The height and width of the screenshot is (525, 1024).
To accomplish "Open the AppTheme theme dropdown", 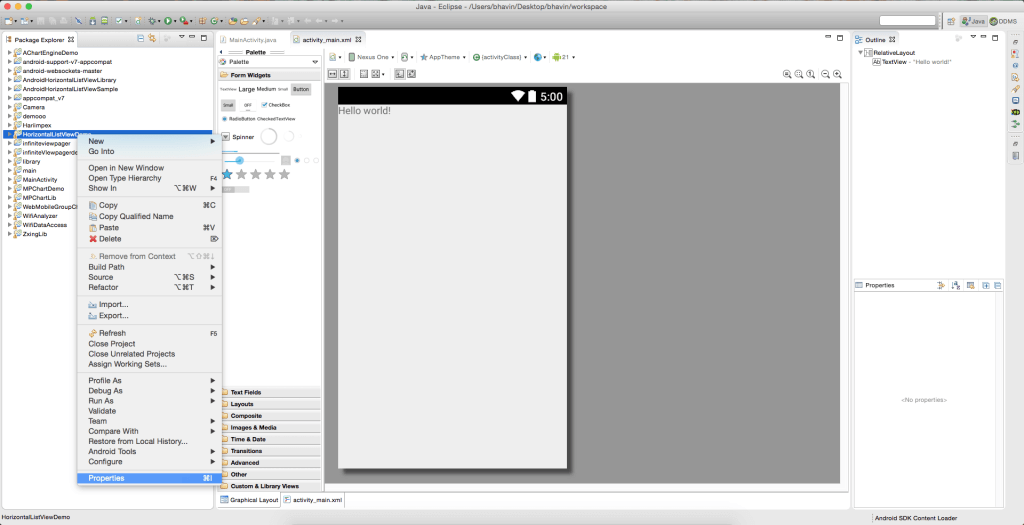I will click(x=442, y=57).
